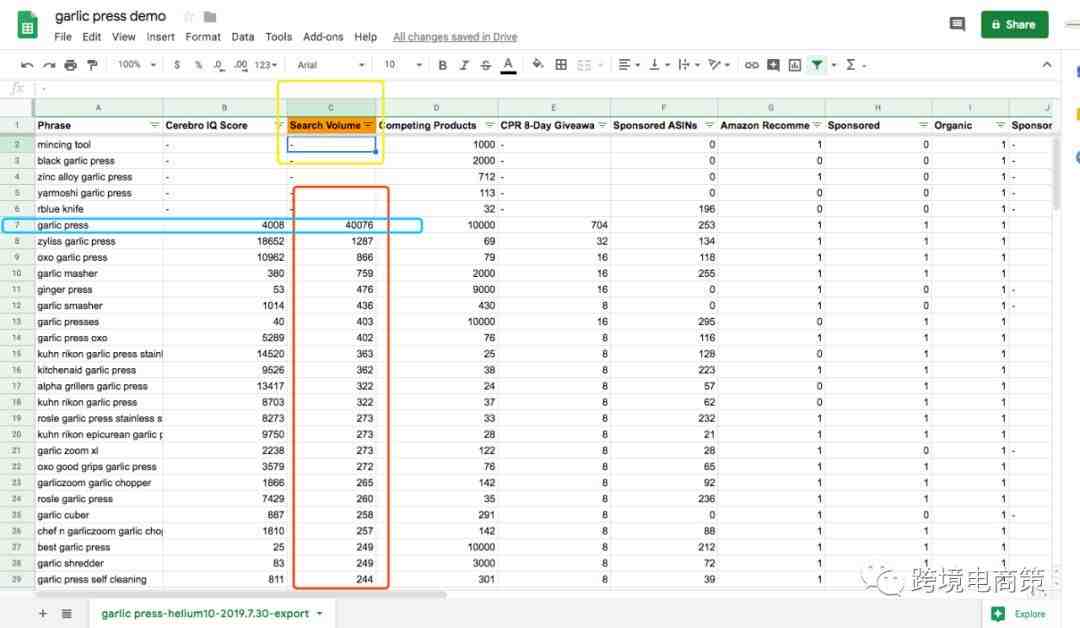Open comments history icon
Image resolution: width=1080 pixels, height=628 pixels.
click(x=957, y=25)
